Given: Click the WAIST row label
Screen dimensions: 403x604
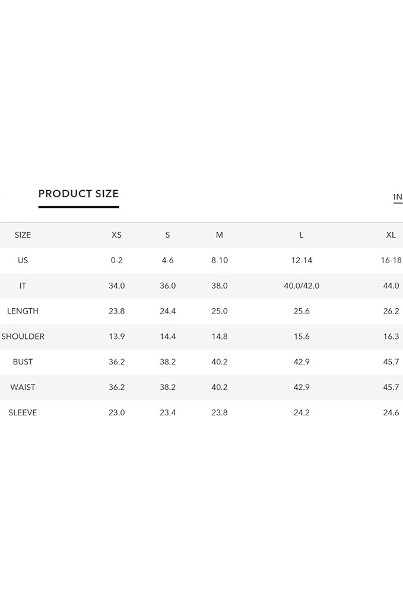Looking at the screenshot, I should click(23, 387).
